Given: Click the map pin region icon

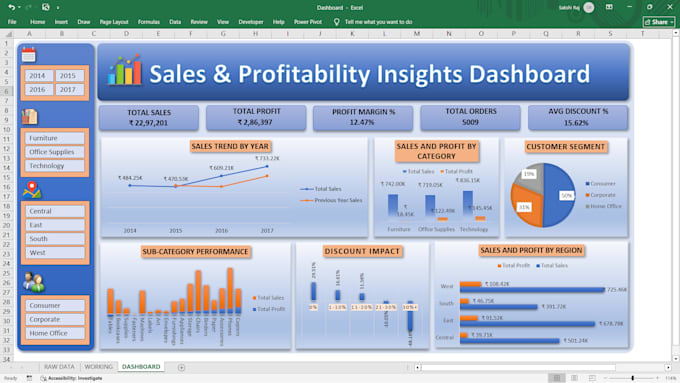Looking at the screenshot, I should coord(32,190).
